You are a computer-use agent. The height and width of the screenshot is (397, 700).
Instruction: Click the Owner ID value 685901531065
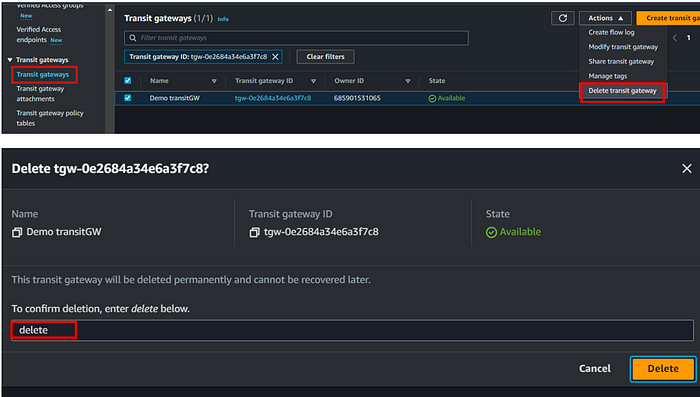pyautogui.click(x=357, y=98)
